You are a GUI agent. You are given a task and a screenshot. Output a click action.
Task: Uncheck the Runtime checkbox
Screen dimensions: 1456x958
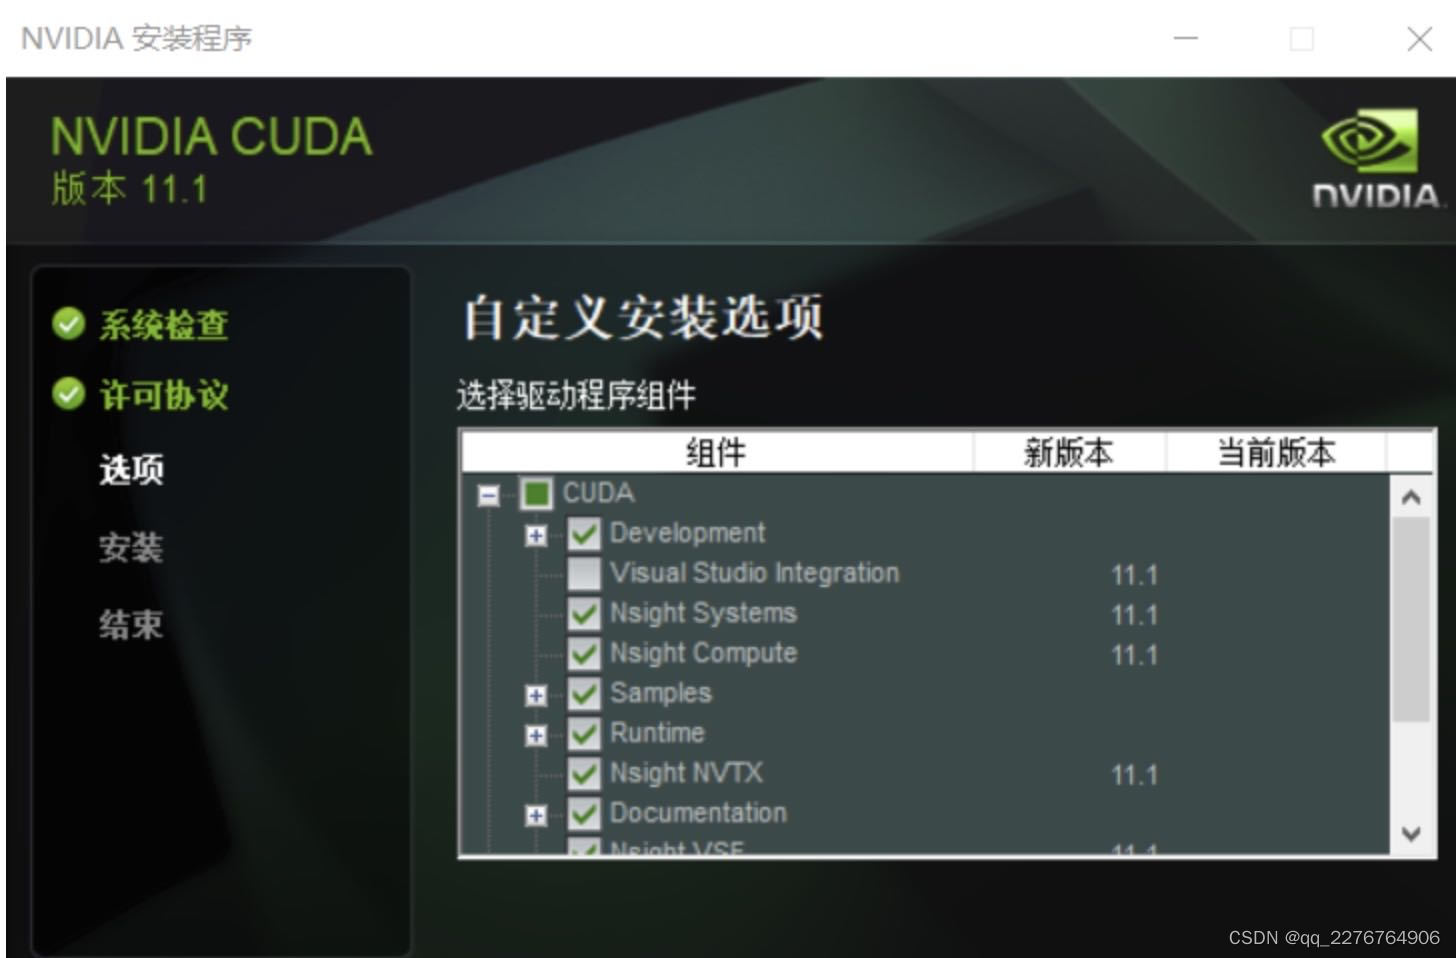584,733
